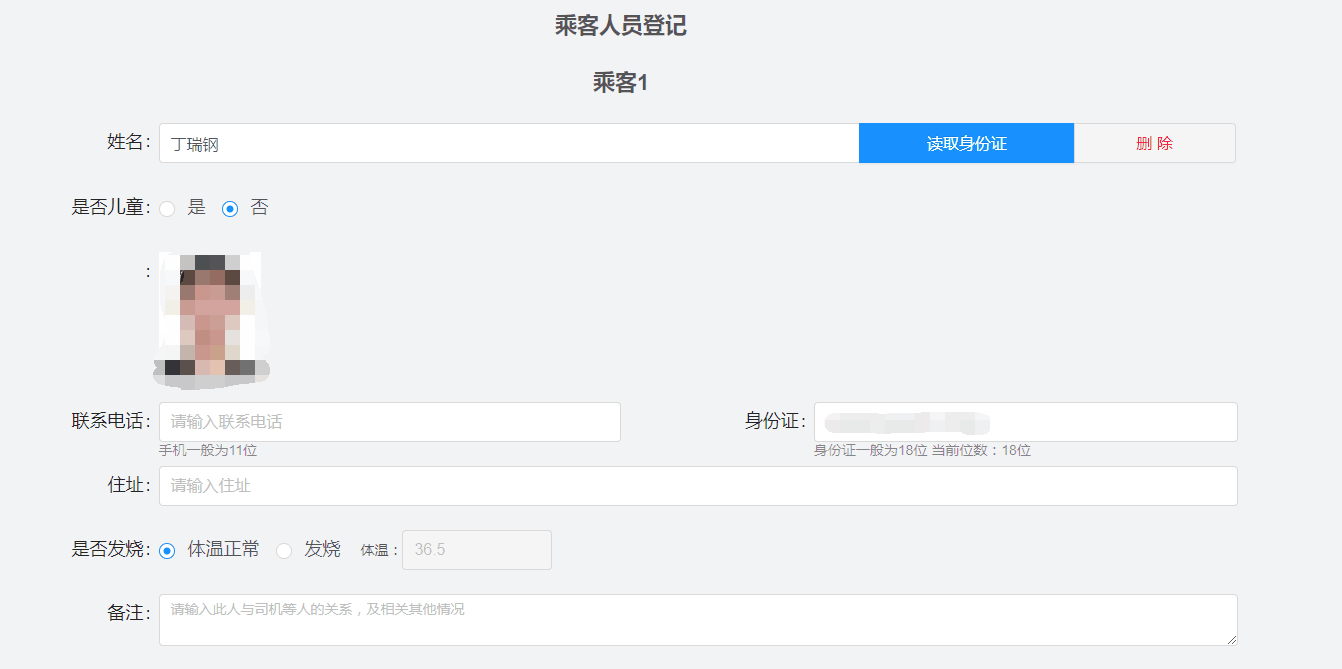Click inside the 备注 remarks textarea
1342x669 pixels.
tap(697, 620)
